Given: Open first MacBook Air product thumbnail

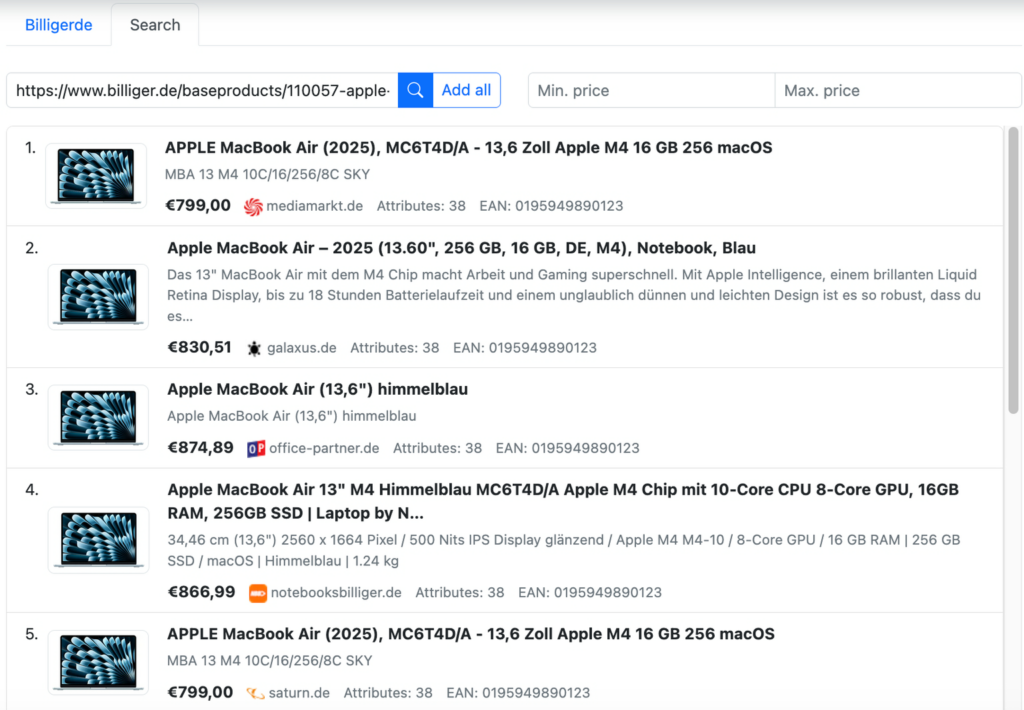Looking at the screenshot, I should pos(96,176).
